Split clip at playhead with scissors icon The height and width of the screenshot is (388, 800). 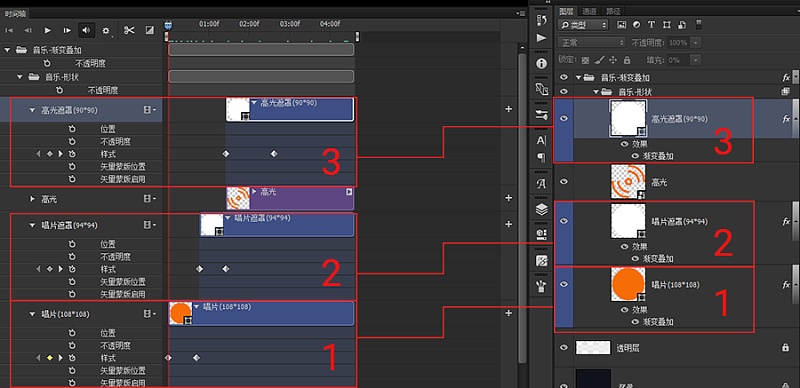pos(129,31)
